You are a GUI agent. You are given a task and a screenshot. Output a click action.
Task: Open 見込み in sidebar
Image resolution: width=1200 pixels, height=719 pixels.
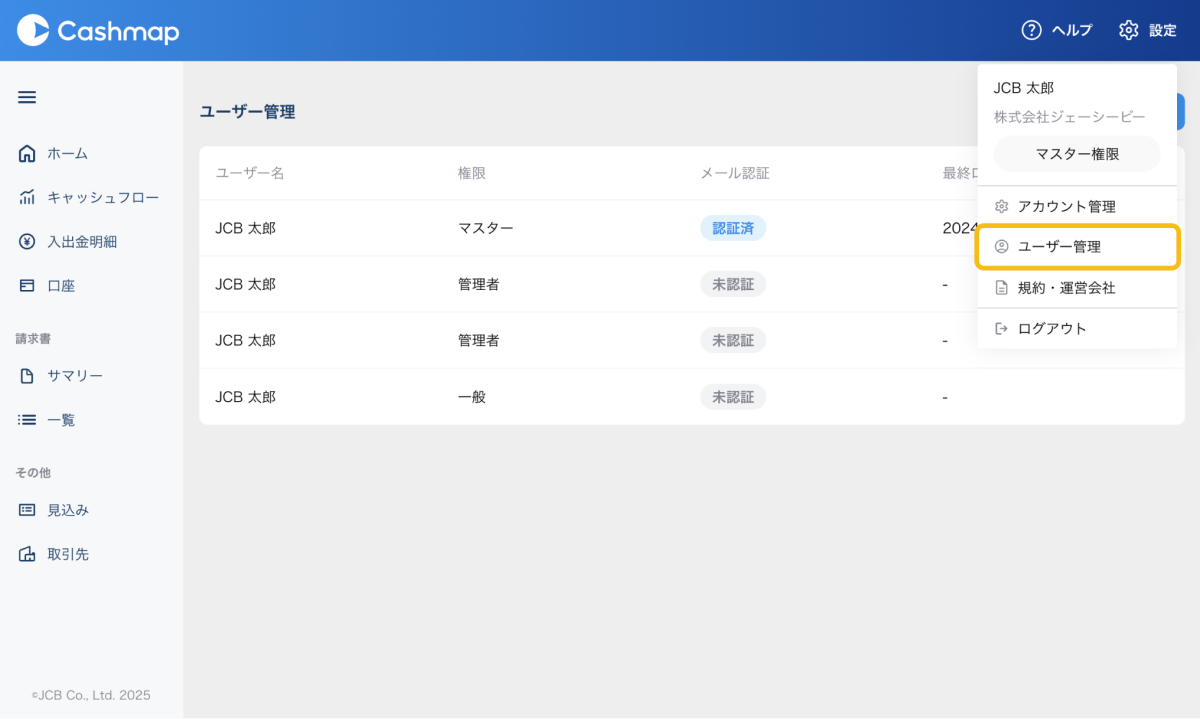(x=67, y=510)
